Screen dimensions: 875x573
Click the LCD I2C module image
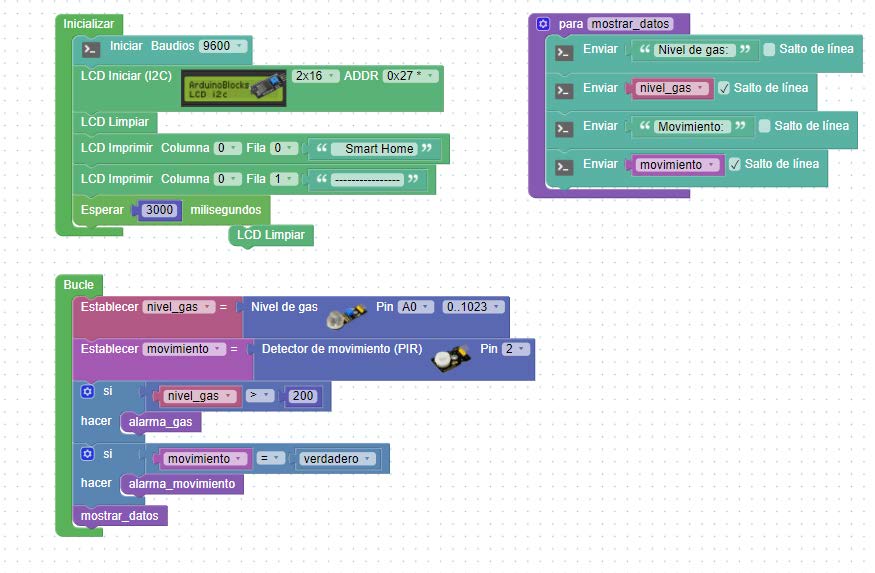click(234, 88)
